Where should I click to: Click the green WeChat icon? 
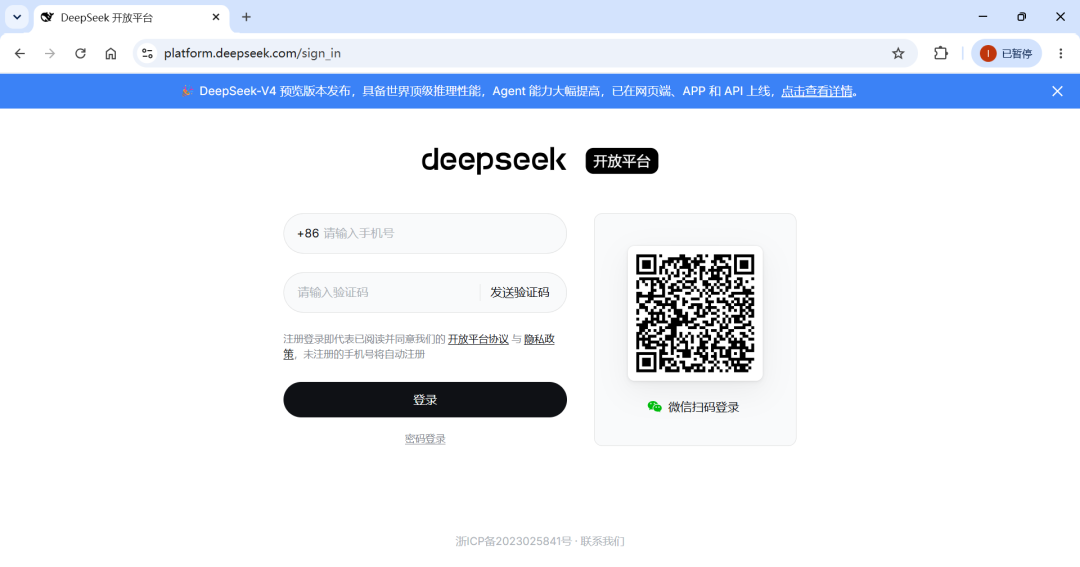pos(654,406)
